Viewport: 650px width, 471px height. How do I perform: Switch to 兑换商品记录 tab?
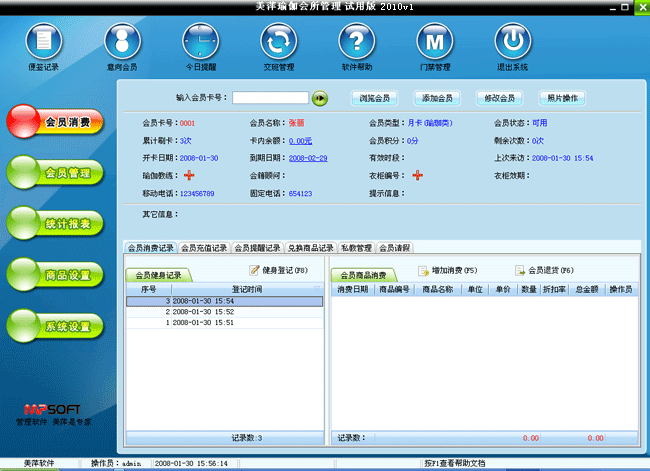tap(309, 247)
